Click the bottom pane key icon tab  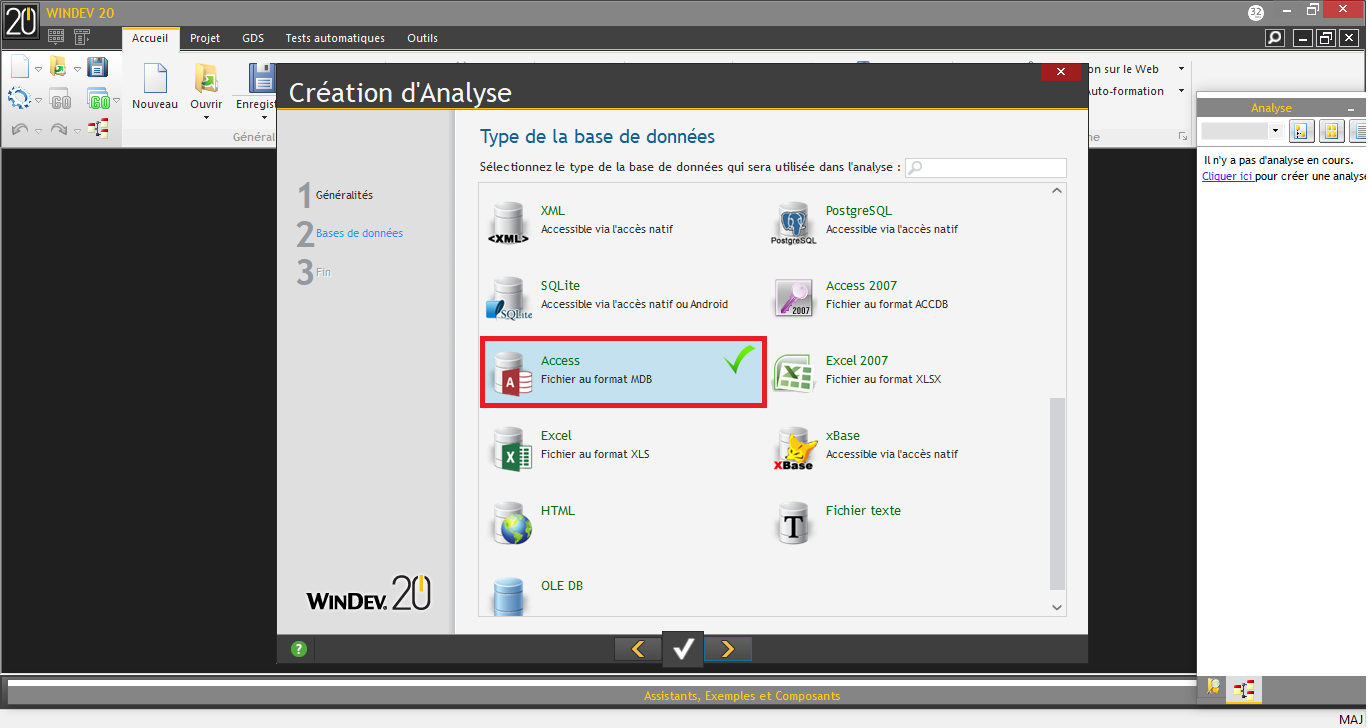(x=1213, y=688)
